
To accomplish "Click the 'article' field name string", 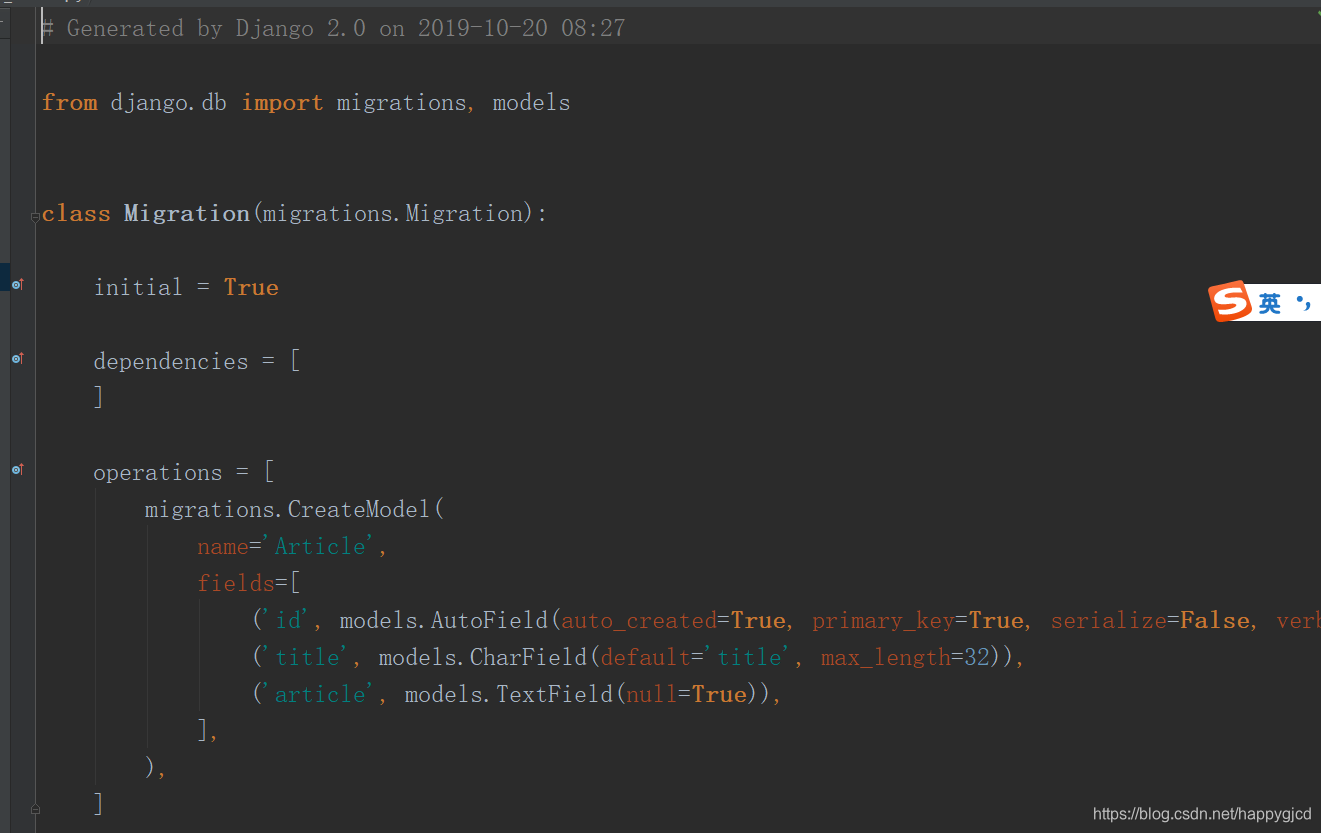I will [321, 695].
